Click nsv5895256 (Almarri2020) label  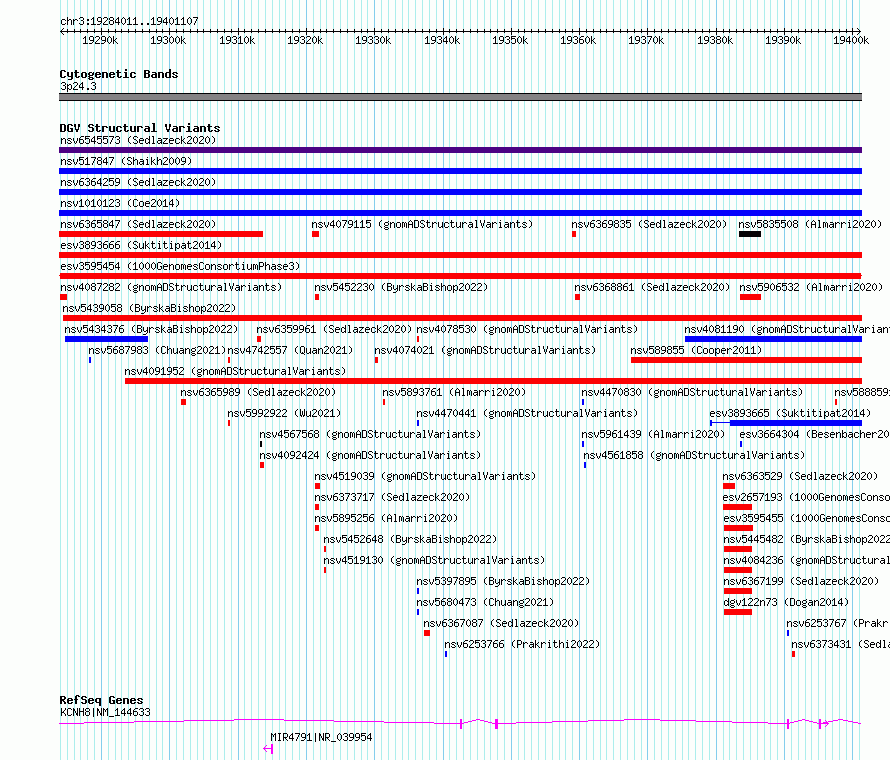click(x=386, y=518)
